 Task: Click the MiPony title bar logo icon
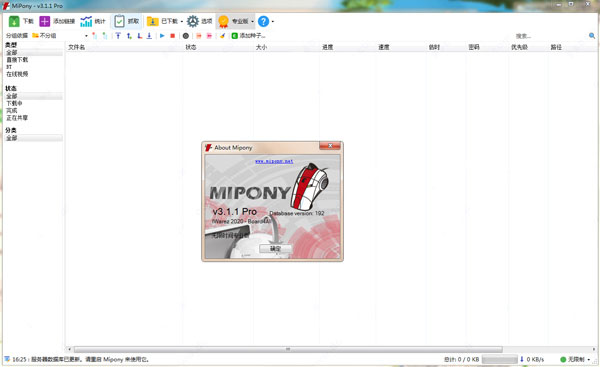[x=5, y=6]
